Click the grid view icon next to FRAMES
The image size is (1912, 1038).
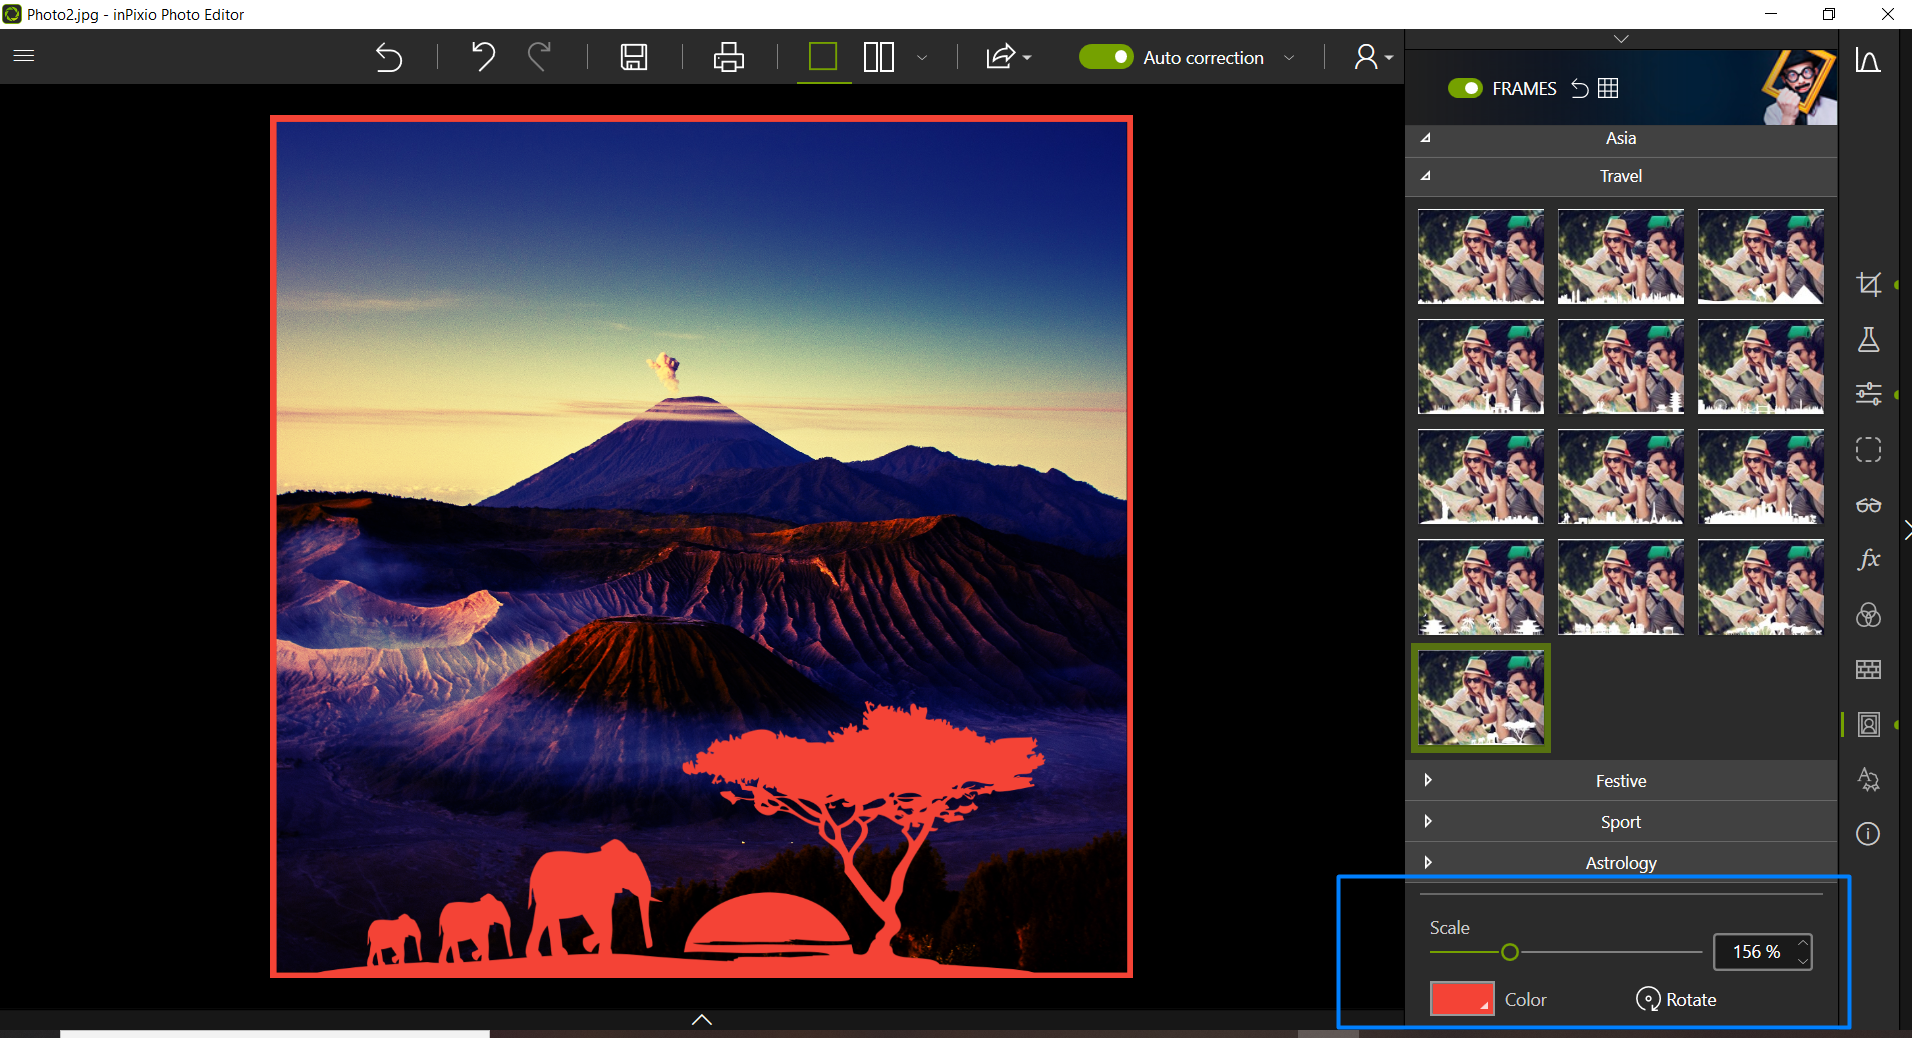point(1608,88)
